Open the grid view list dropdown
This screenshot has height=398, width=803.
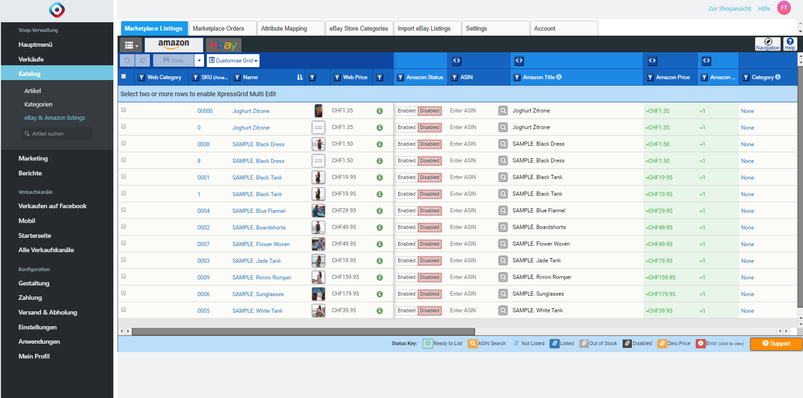click(x=131, y=46)
